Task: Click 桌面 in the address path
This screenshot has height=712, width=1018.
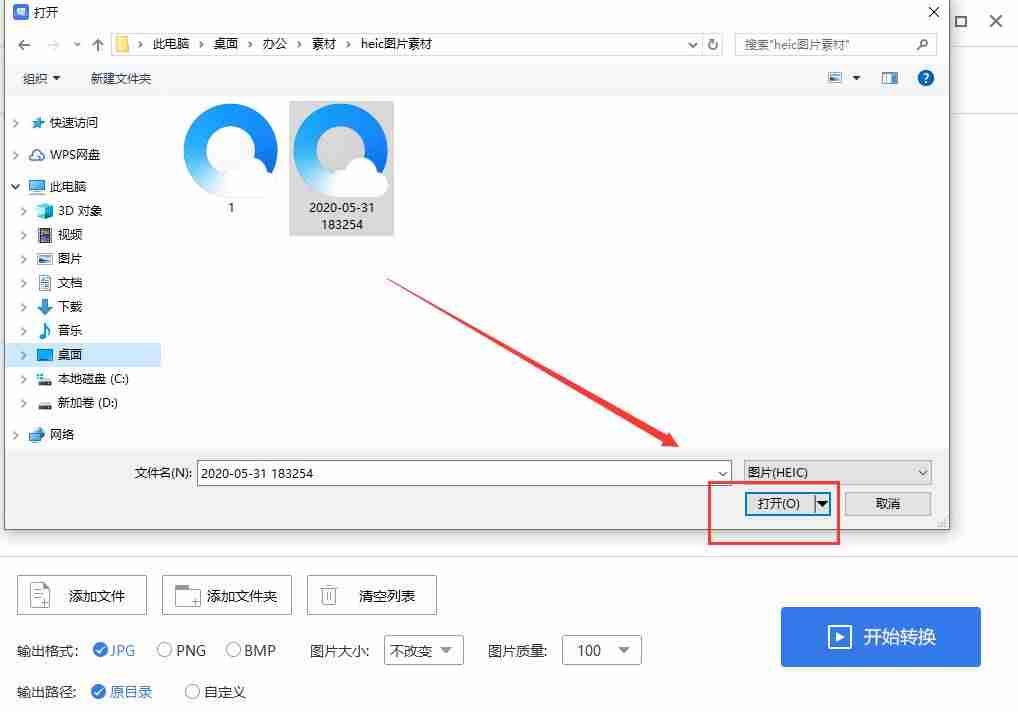Action: 225,44
